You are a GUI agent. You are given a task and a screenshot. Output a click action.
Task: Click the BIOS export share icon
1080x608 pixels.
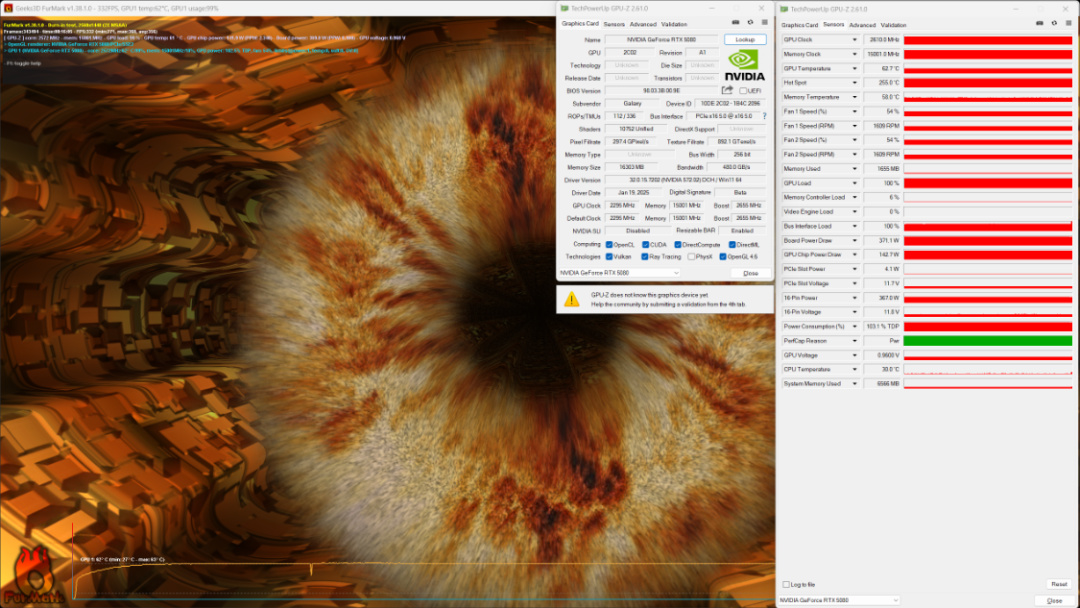(727, 90)
